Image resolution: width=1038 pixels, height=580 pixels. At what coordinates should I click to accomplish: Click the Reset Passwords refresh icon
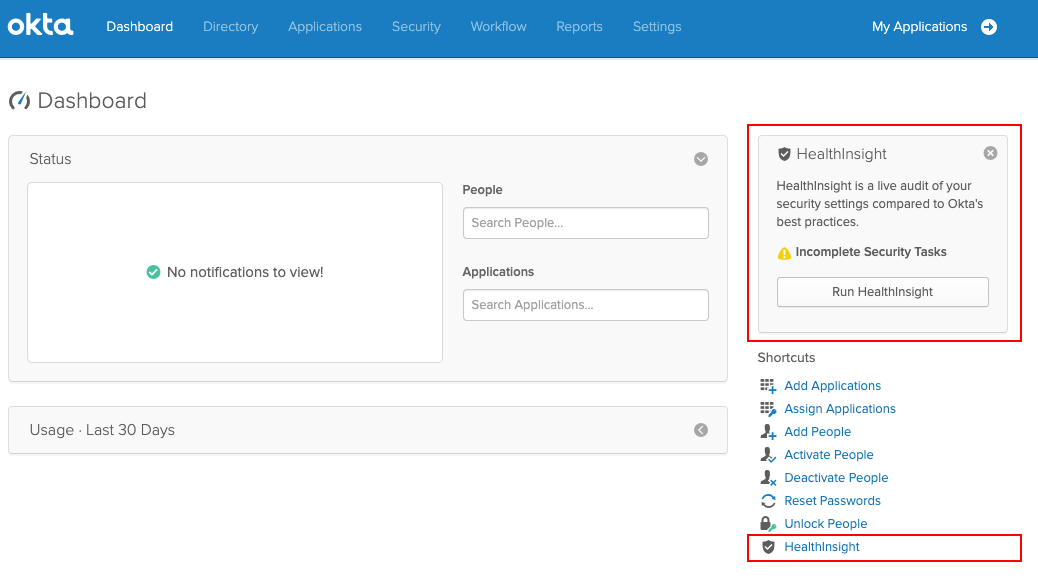(x=768, y=501)
